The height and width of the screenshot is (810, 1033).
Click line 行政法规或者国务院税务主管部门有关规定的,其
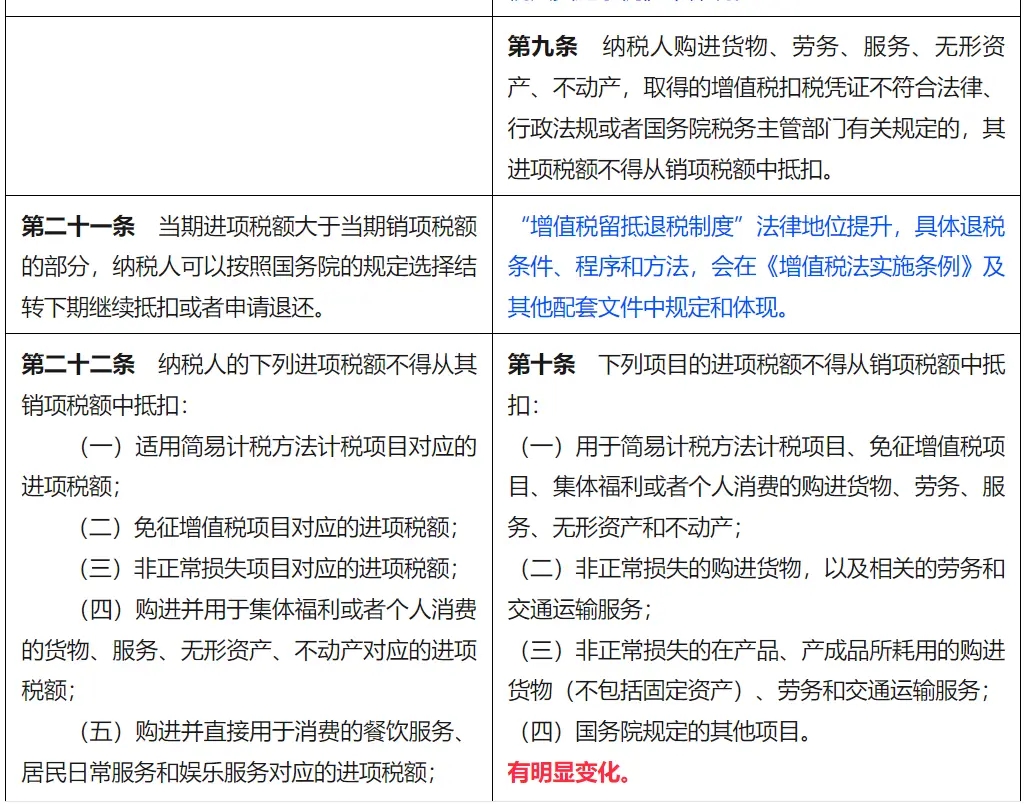[x=756, y=128]
